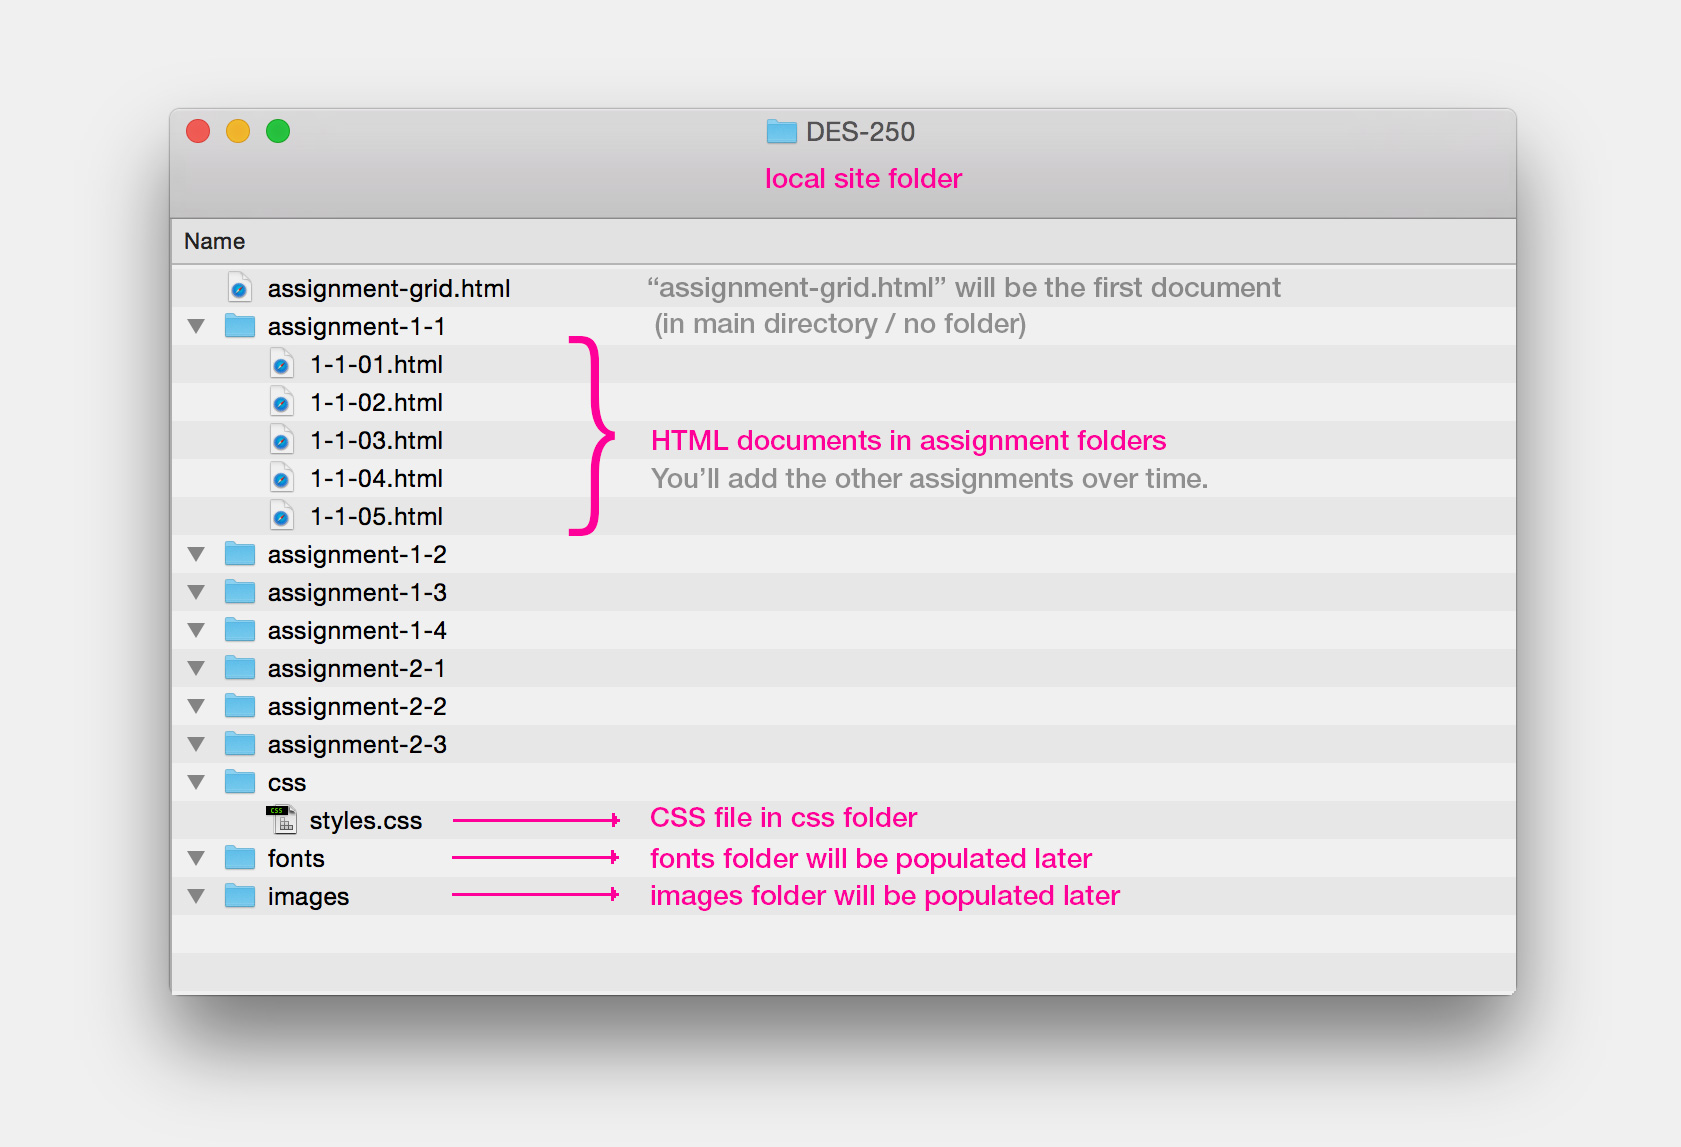The image size is (1681, 1147).
Task: Click the images folder icon
Action: coord(240,896)
